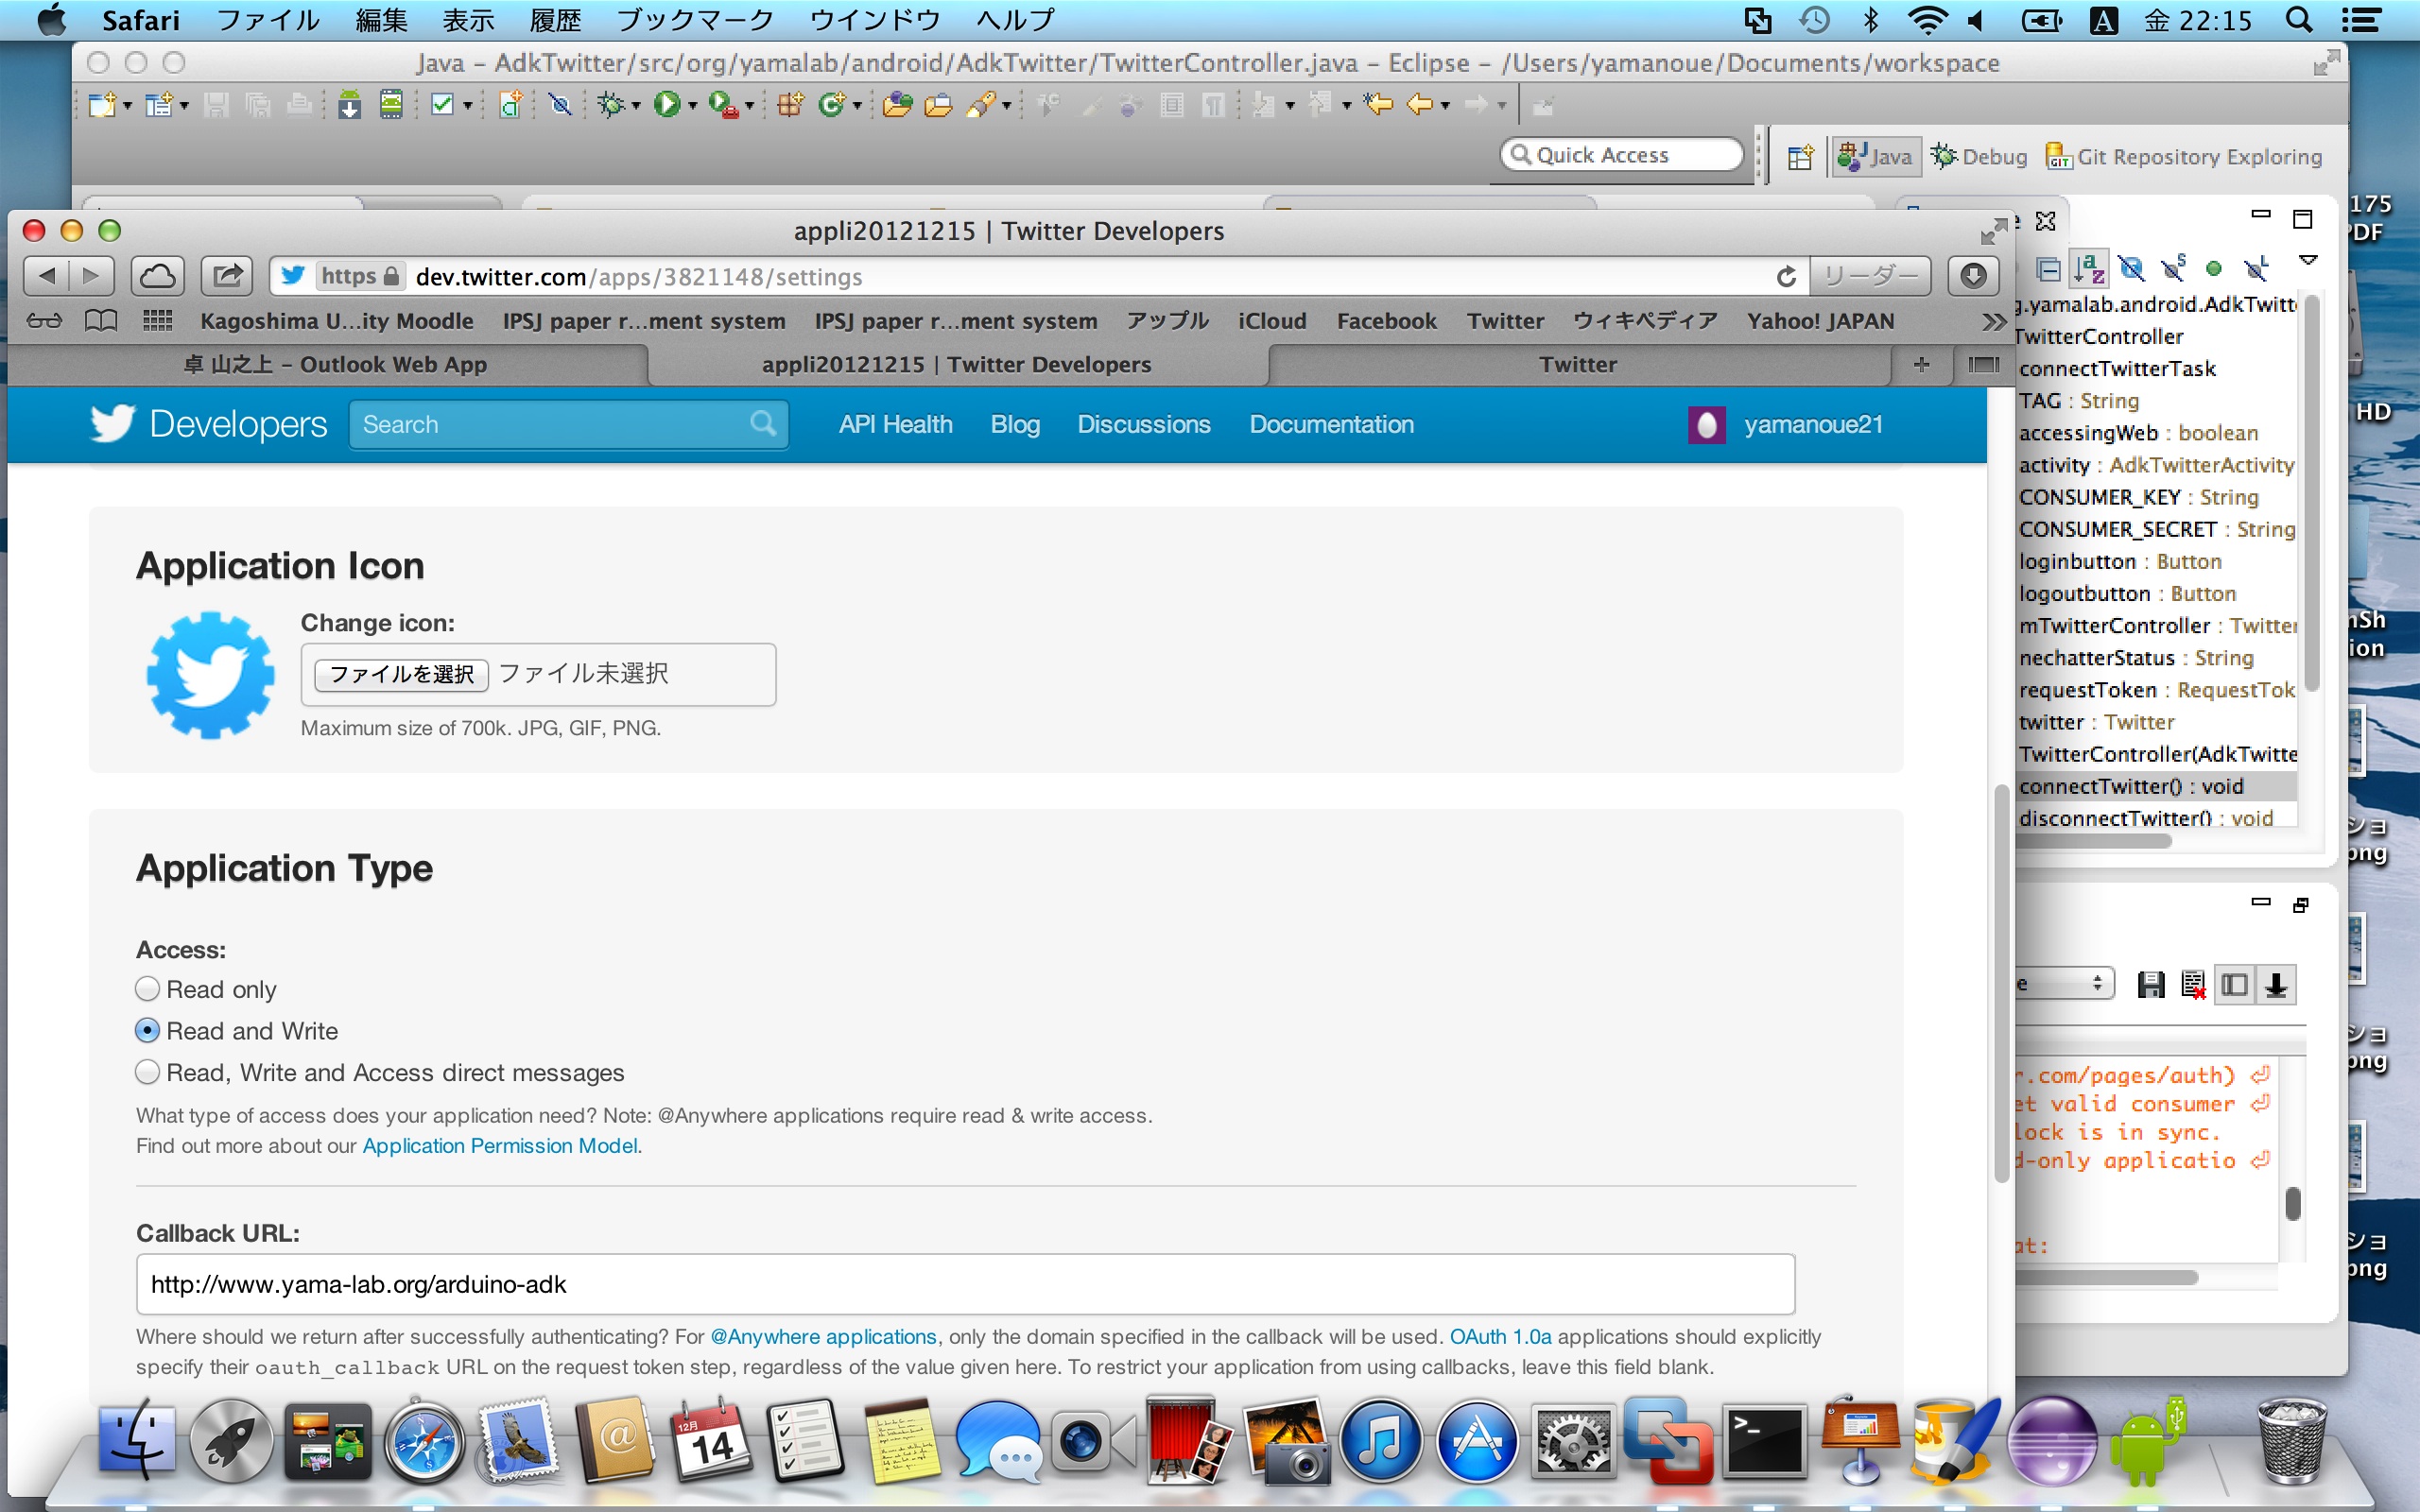
Task: Select Read and Write access
Action: (147, 1030)
